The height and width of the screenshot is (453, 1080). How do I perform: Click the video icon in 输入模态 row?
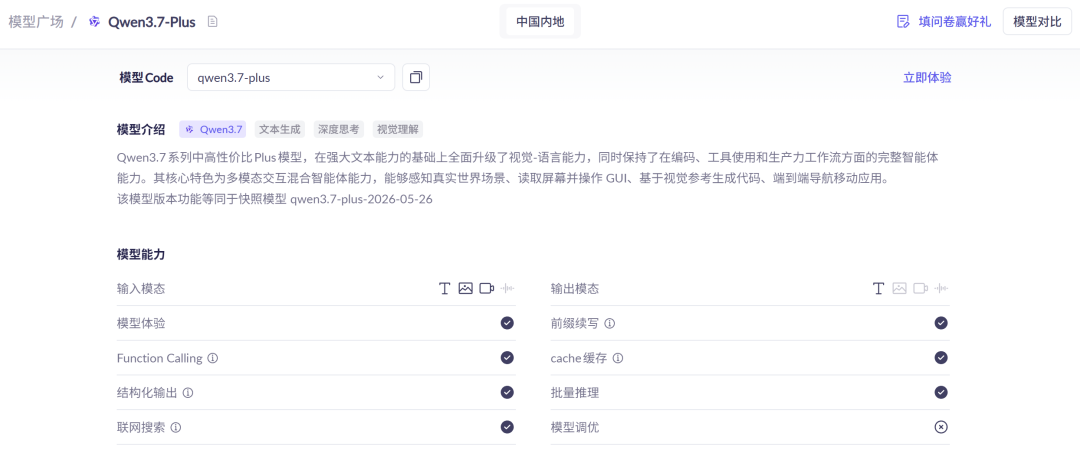[x=487, y=288]
